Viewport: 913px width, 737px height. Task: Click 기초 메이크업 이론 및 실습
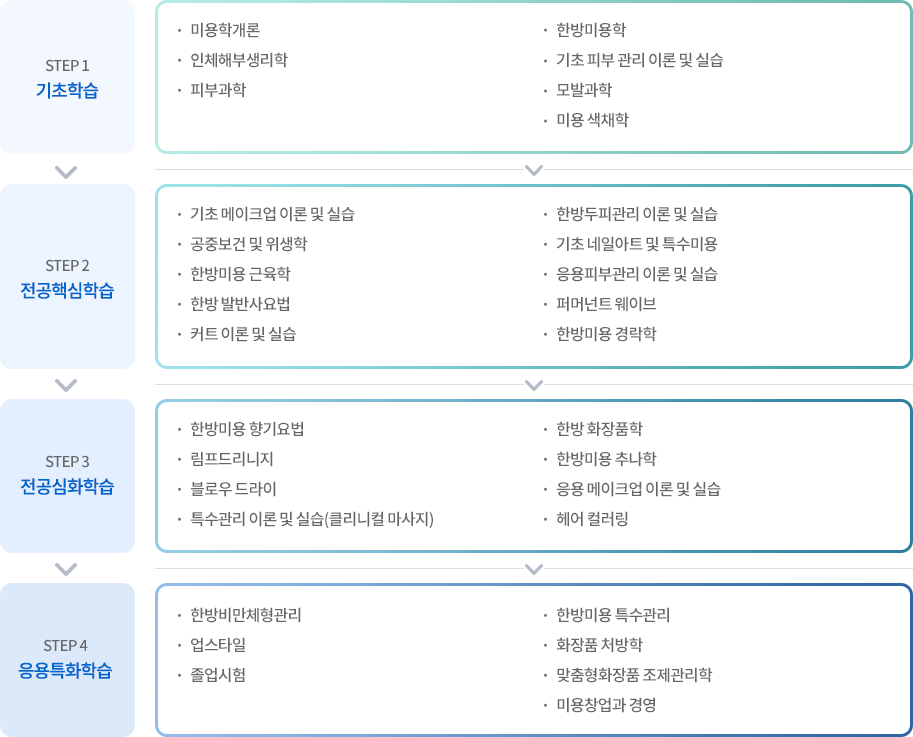point(273,214)
